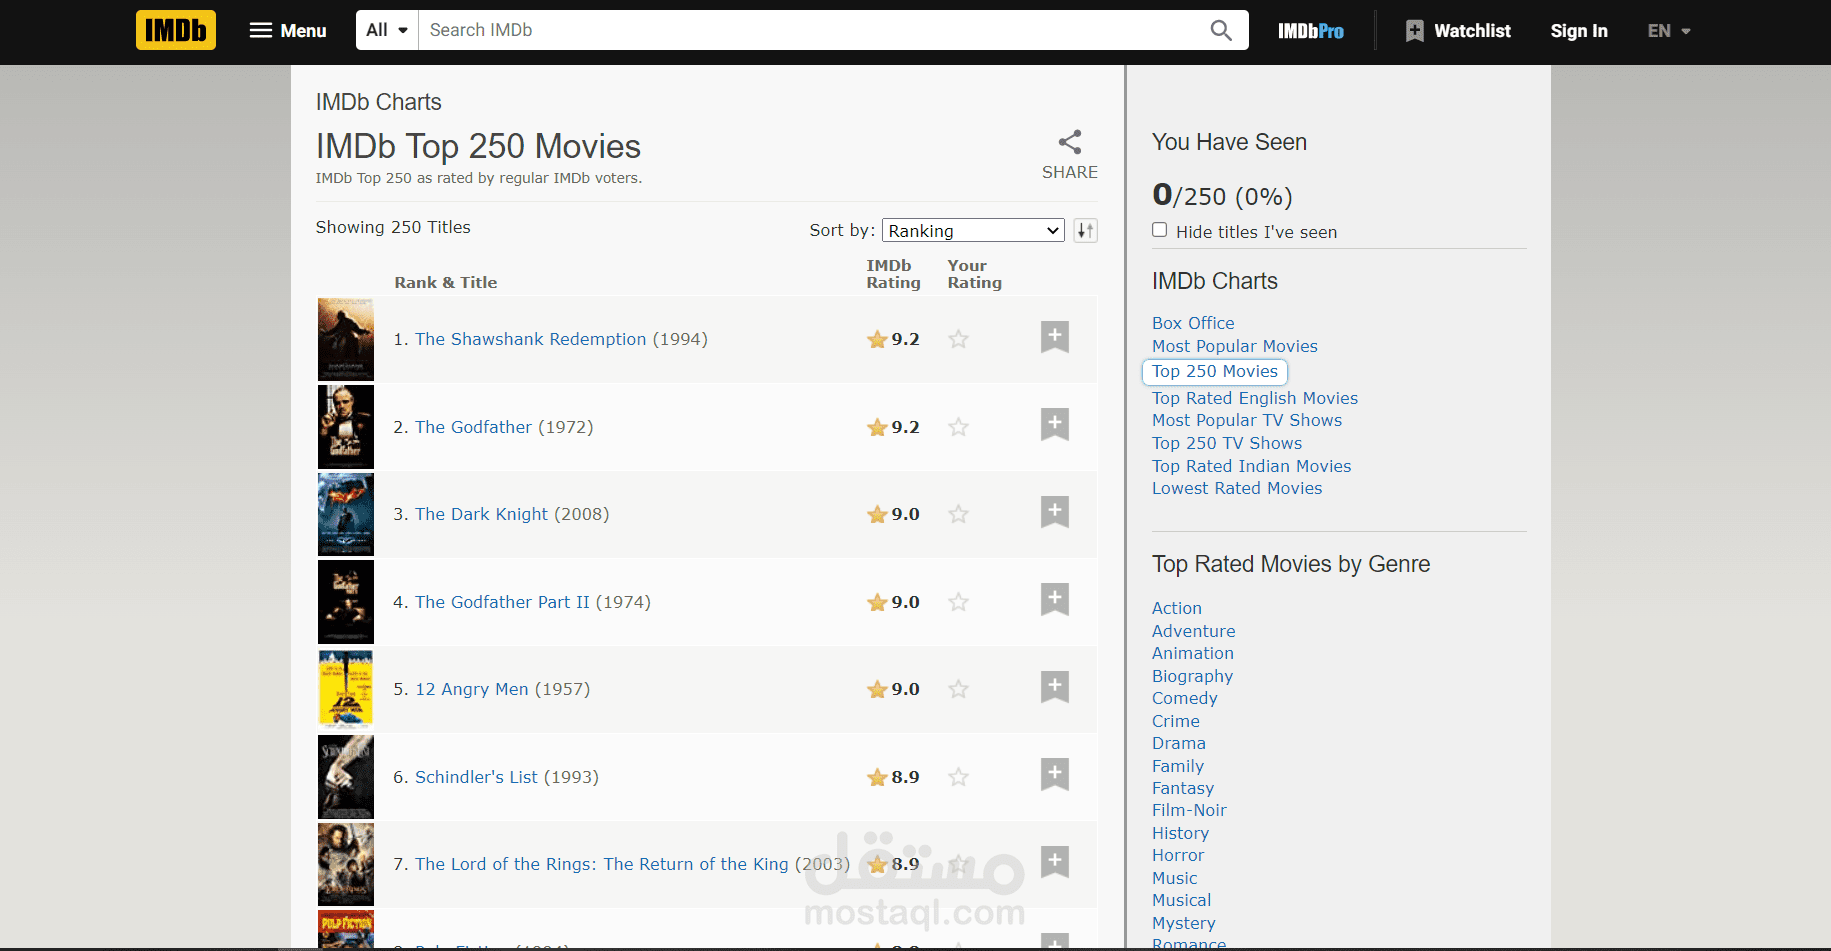Viewport: 1831px width, 951px height.
Task: Toggle ascending/descending sort order button
Action: pos(1085,231)
